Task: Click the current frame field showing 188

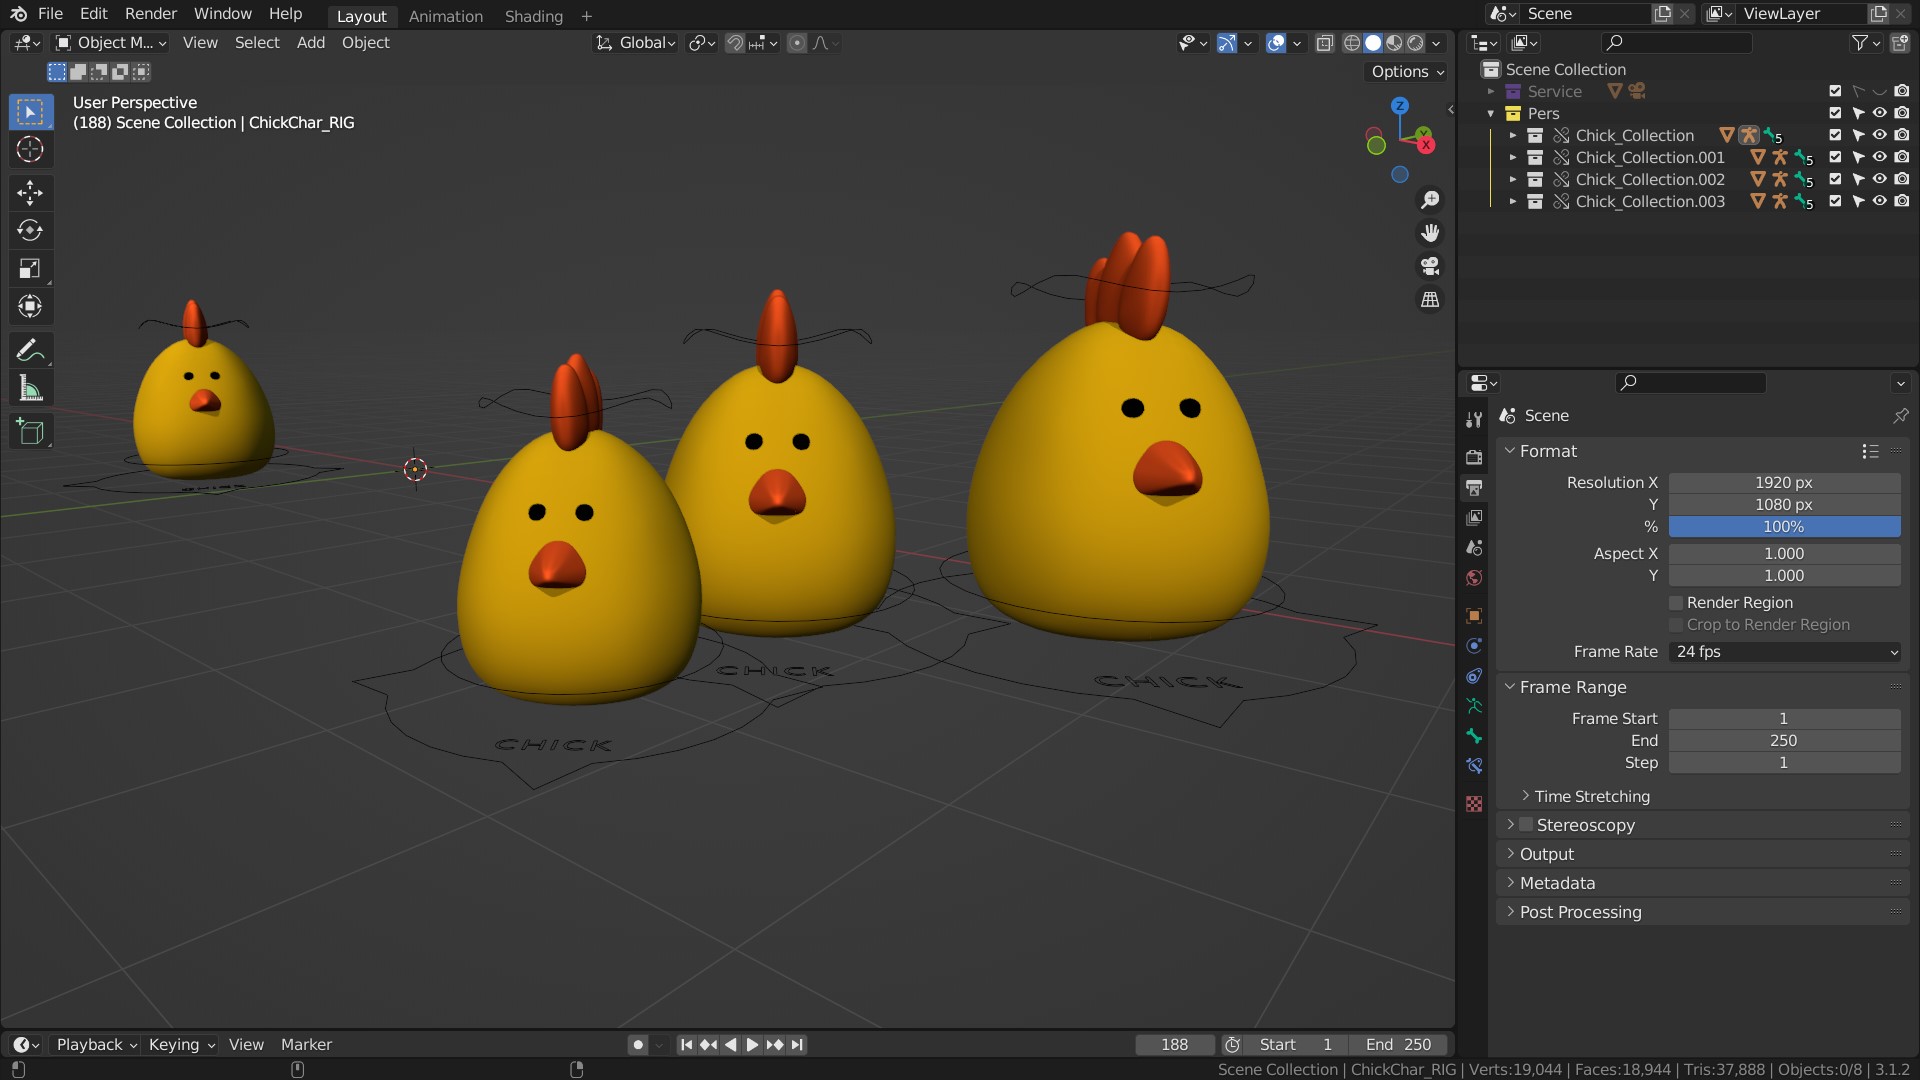Action: coord(1175,1044)
